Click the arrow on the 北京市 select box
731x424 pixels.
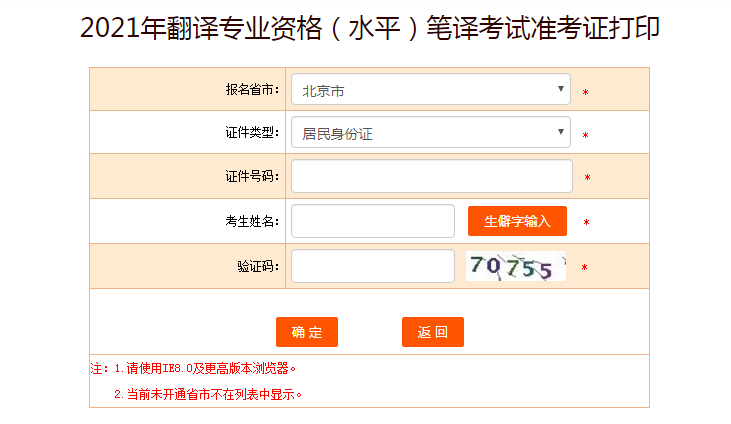(x=561, y=89)
